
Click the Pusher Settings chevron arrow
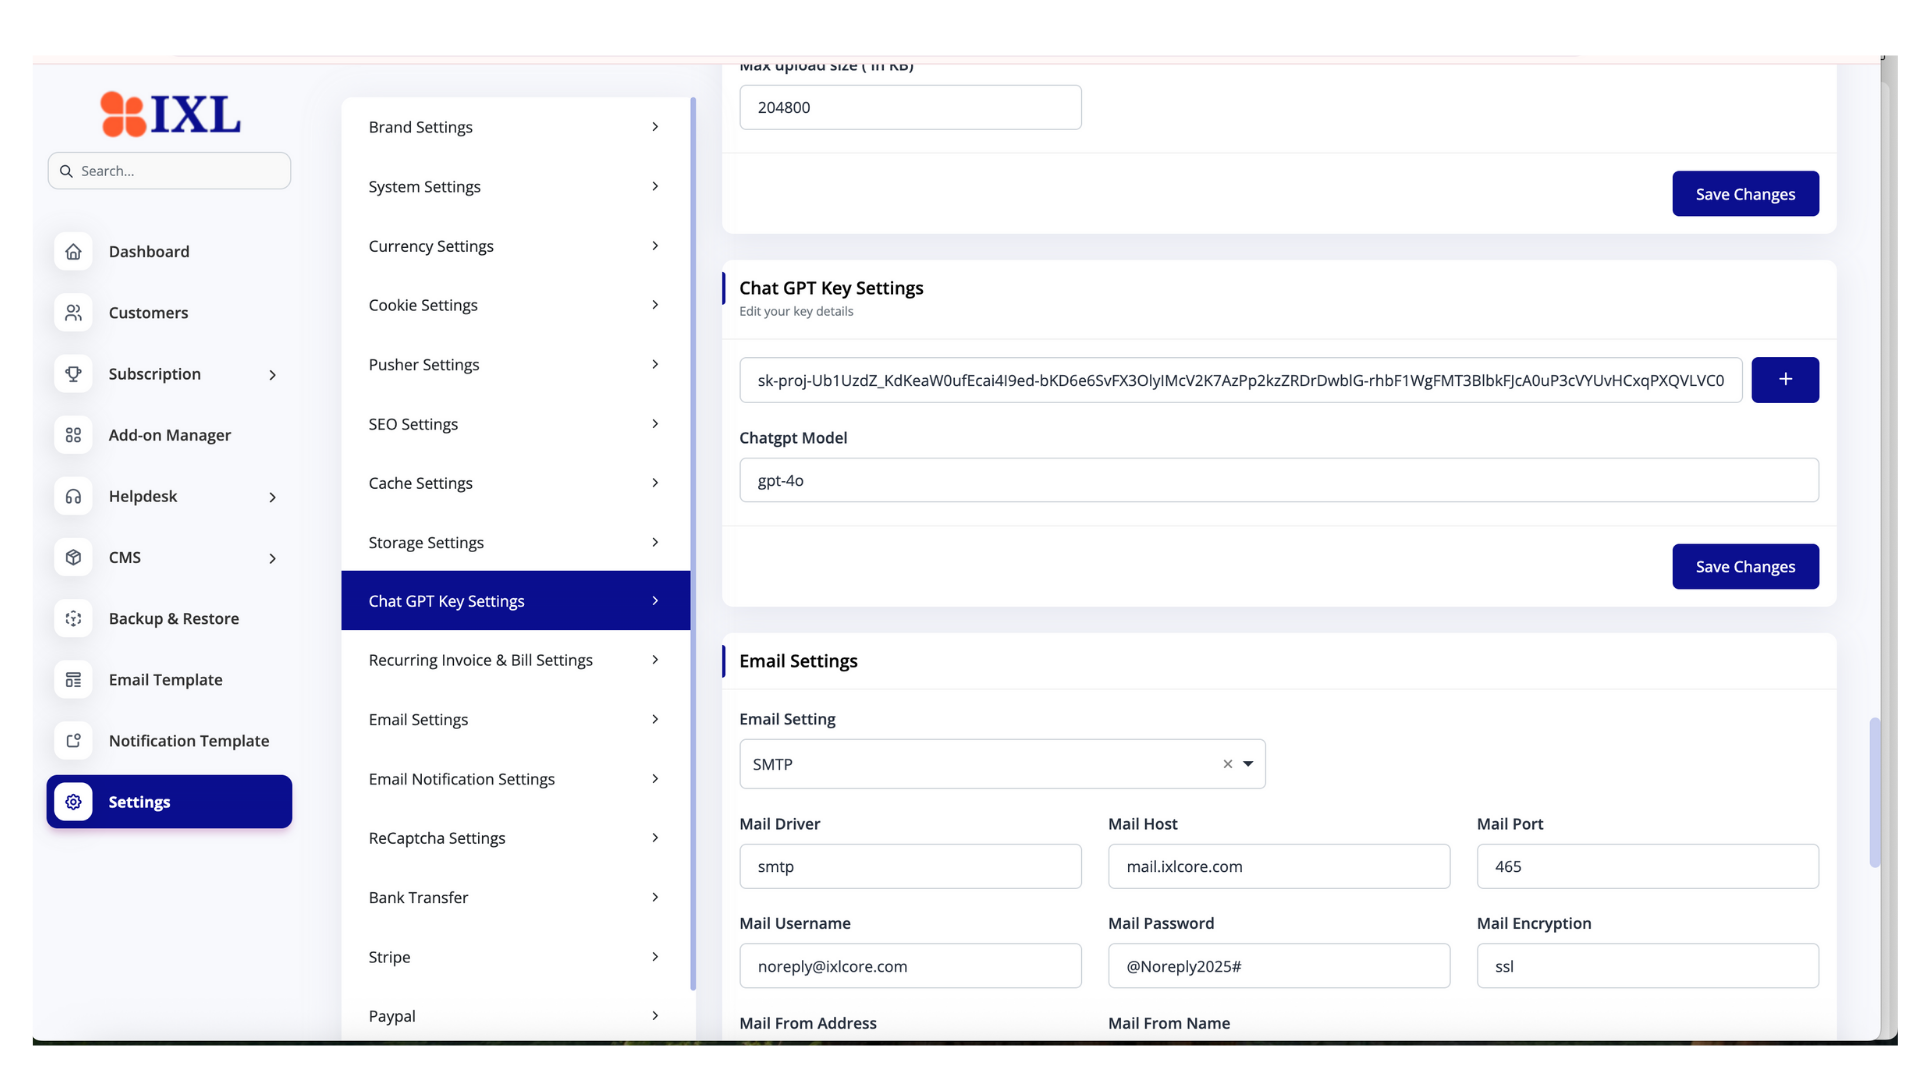coord(655,364)
